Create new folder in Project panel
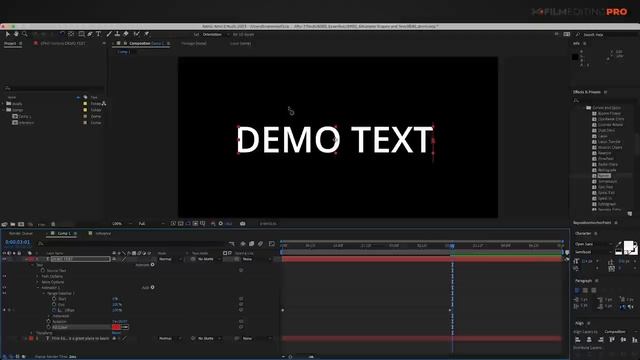 pos(13,224)
